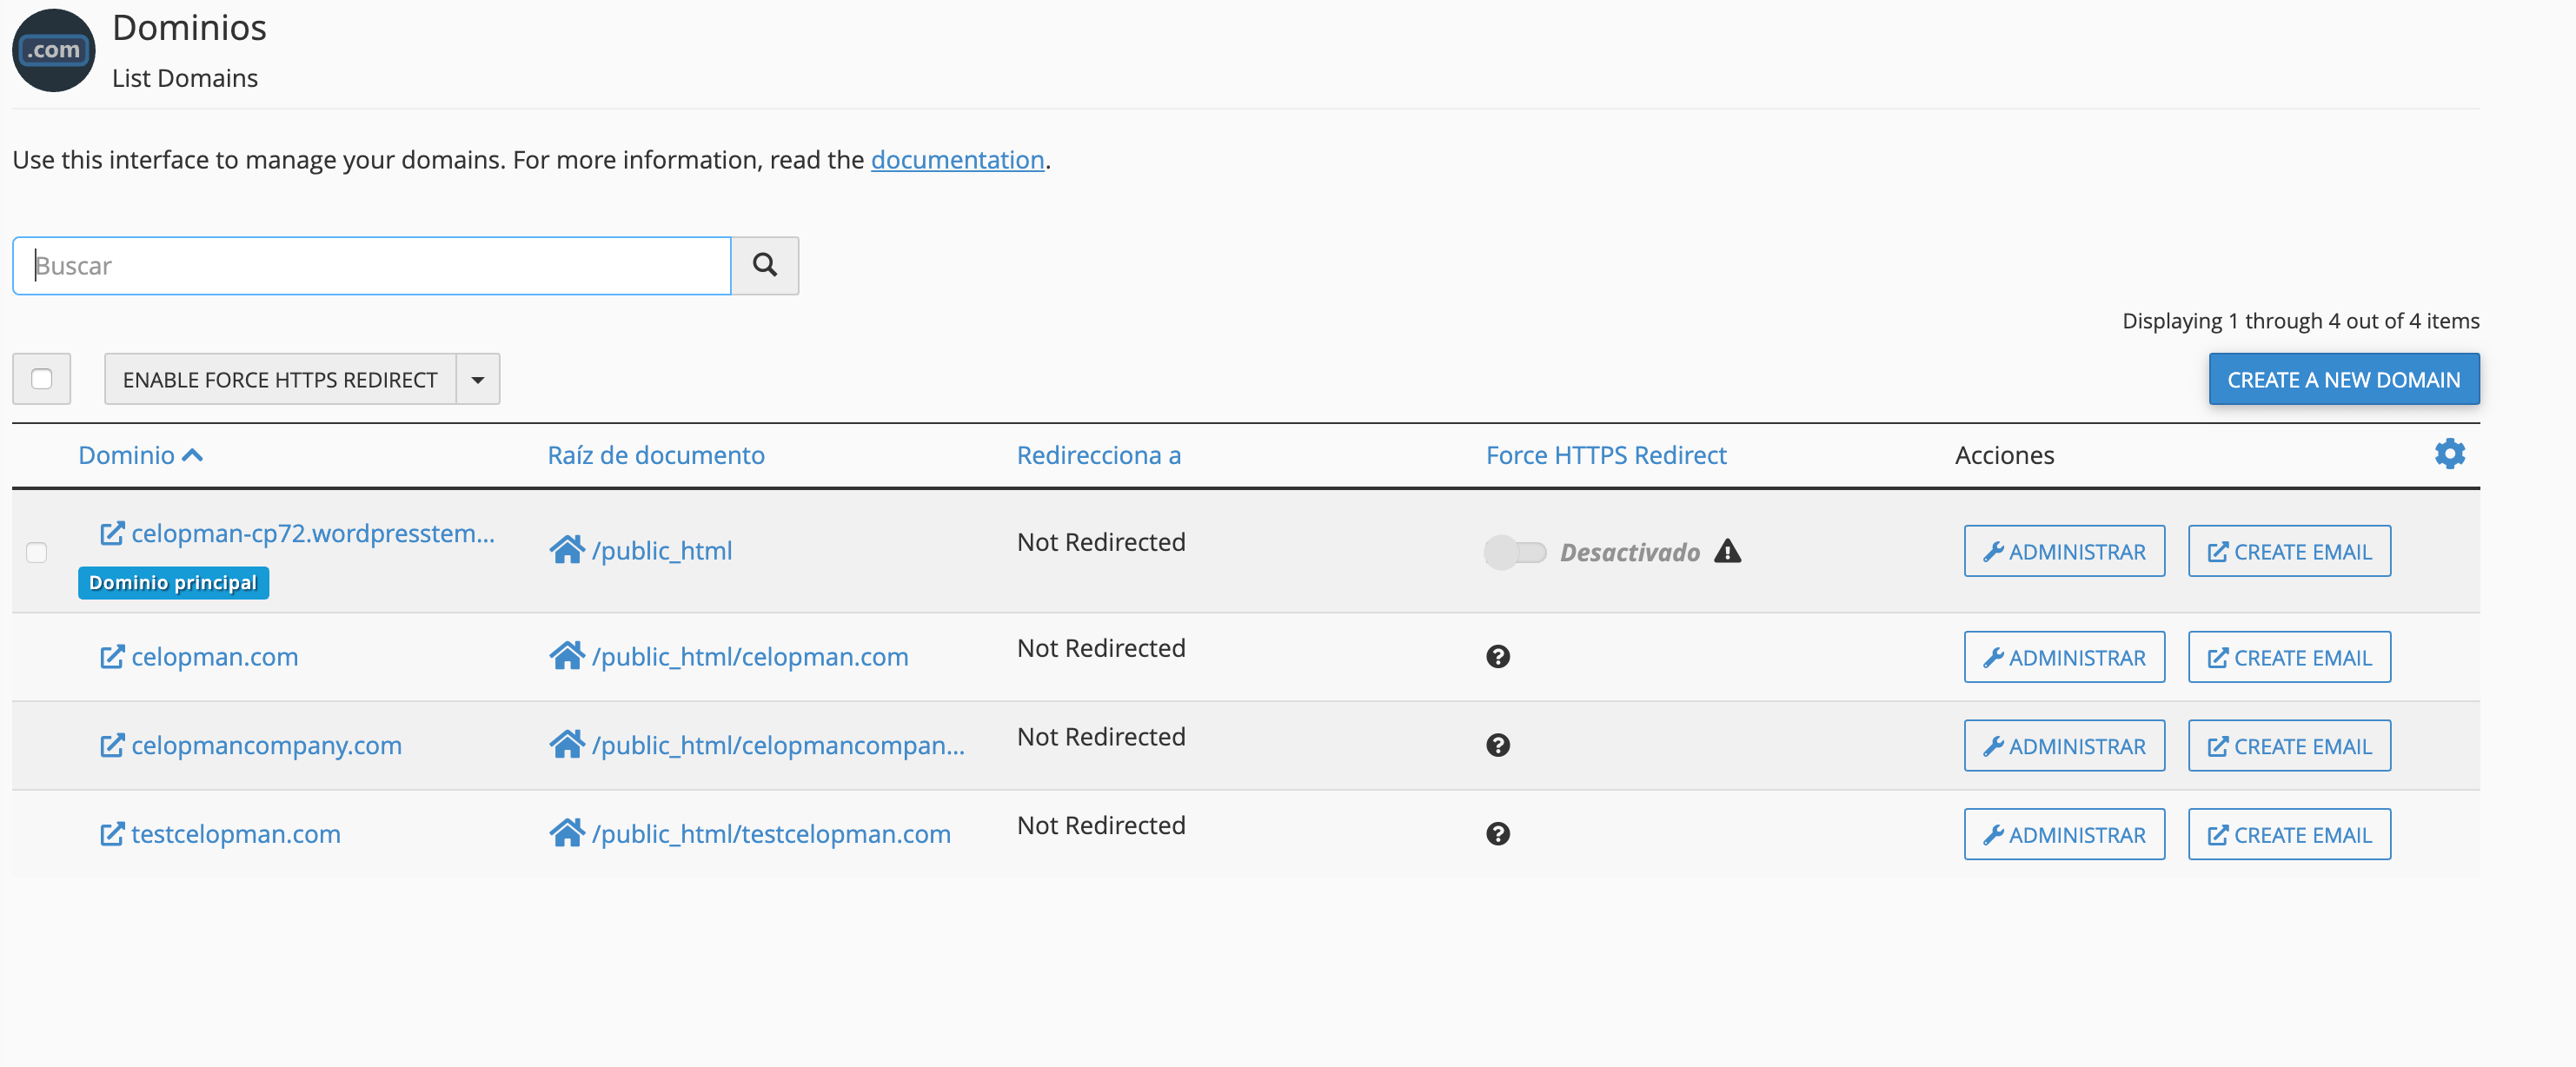Open testcelopman.com domain link
Screen dimensions: 2576x1067
click(x=236, y=834)
